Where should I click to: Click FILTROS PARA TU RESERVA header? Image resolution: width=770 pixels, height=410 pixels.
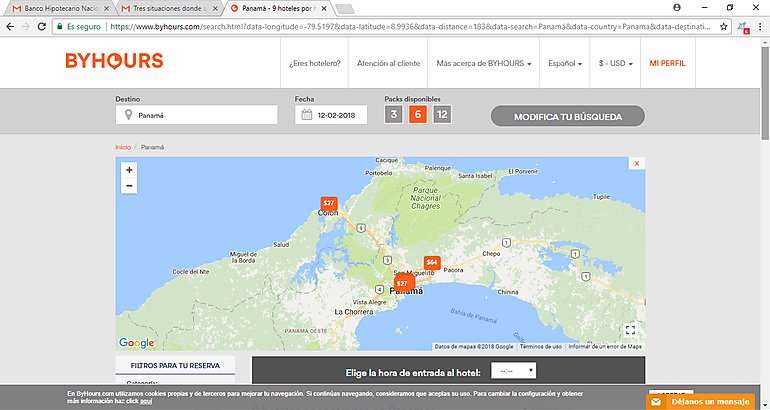[175, 366]
